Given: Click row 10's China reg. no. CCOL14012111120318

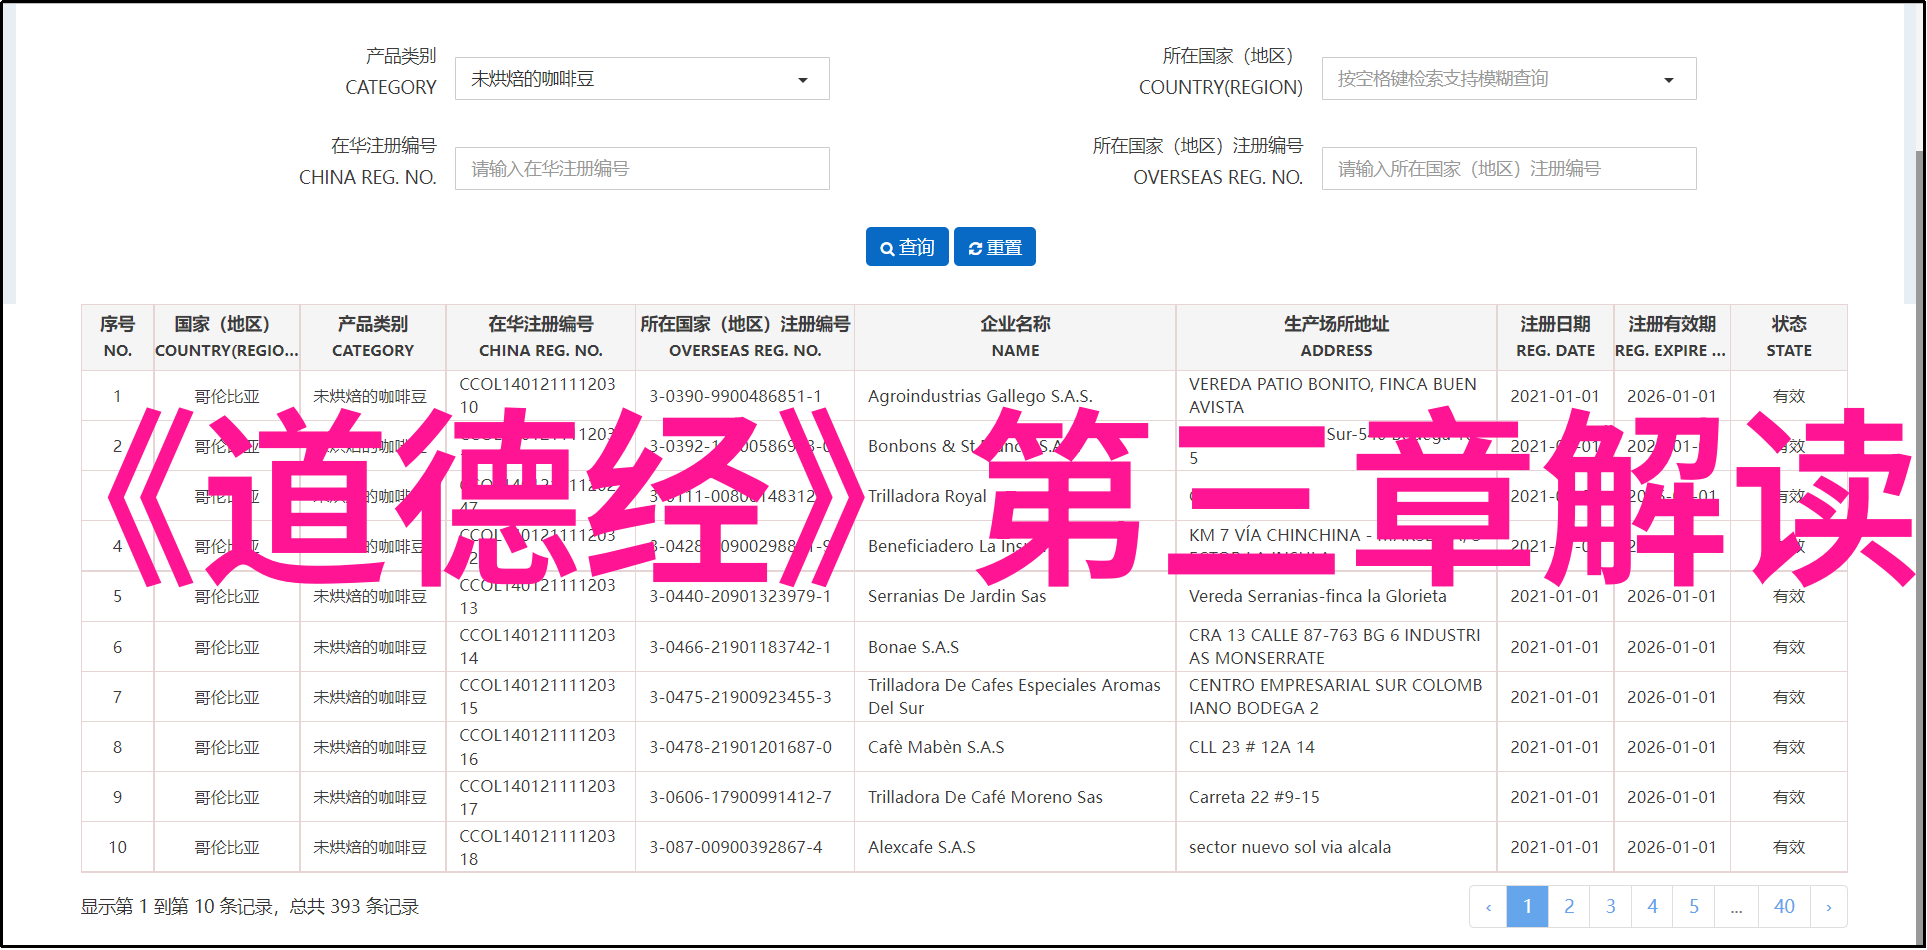Looking at the screenshot, I should tap(537, 847).
